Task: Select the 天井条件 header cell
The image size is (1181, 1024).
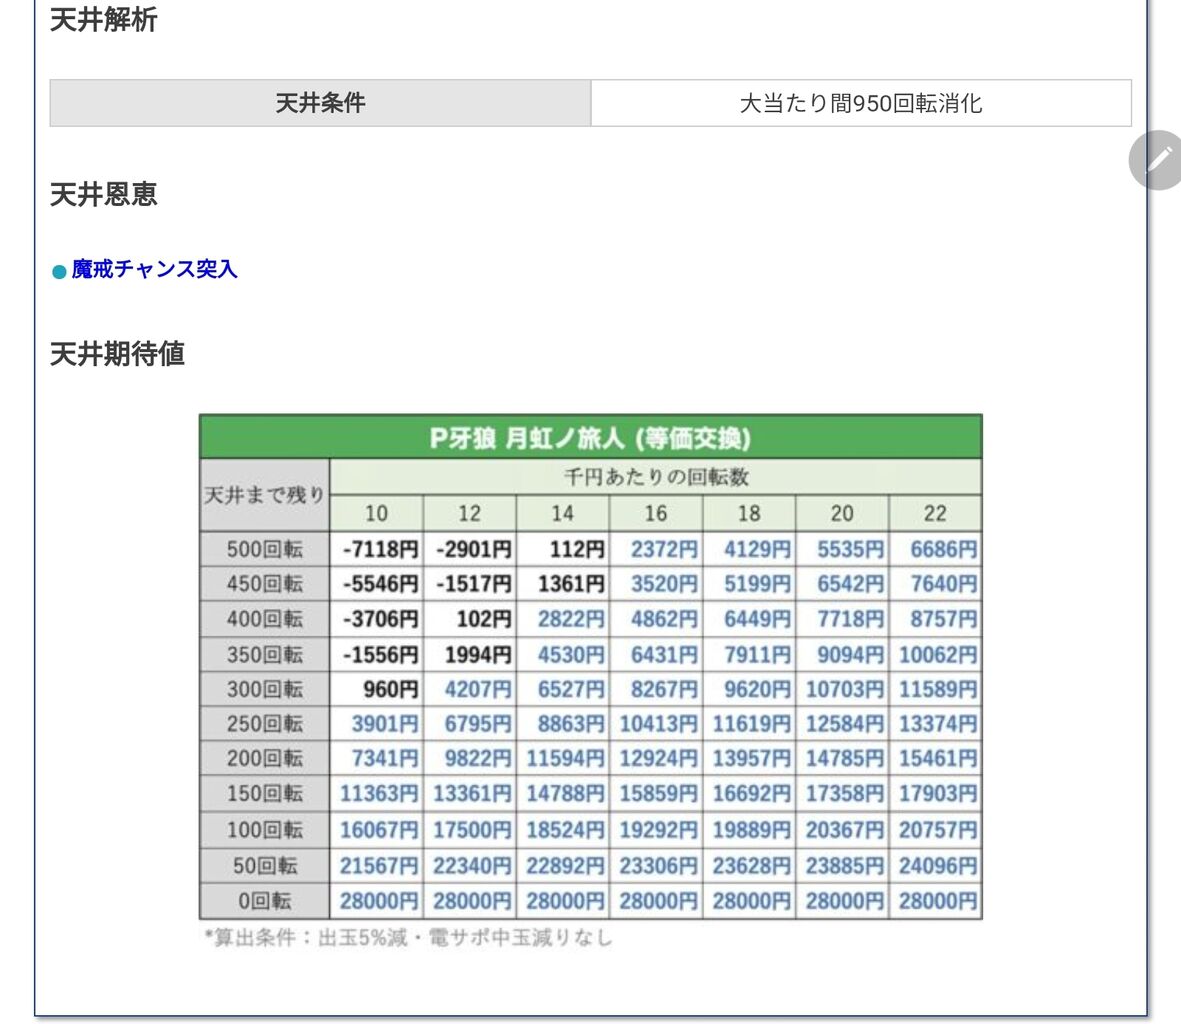Action: pyautogui.click(x=320, y=103)
